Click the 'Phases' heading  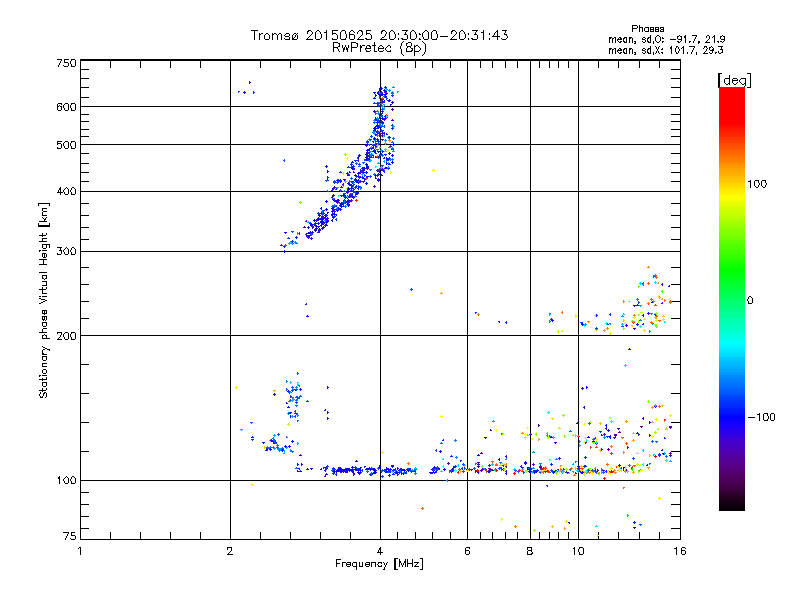(647, 29)
